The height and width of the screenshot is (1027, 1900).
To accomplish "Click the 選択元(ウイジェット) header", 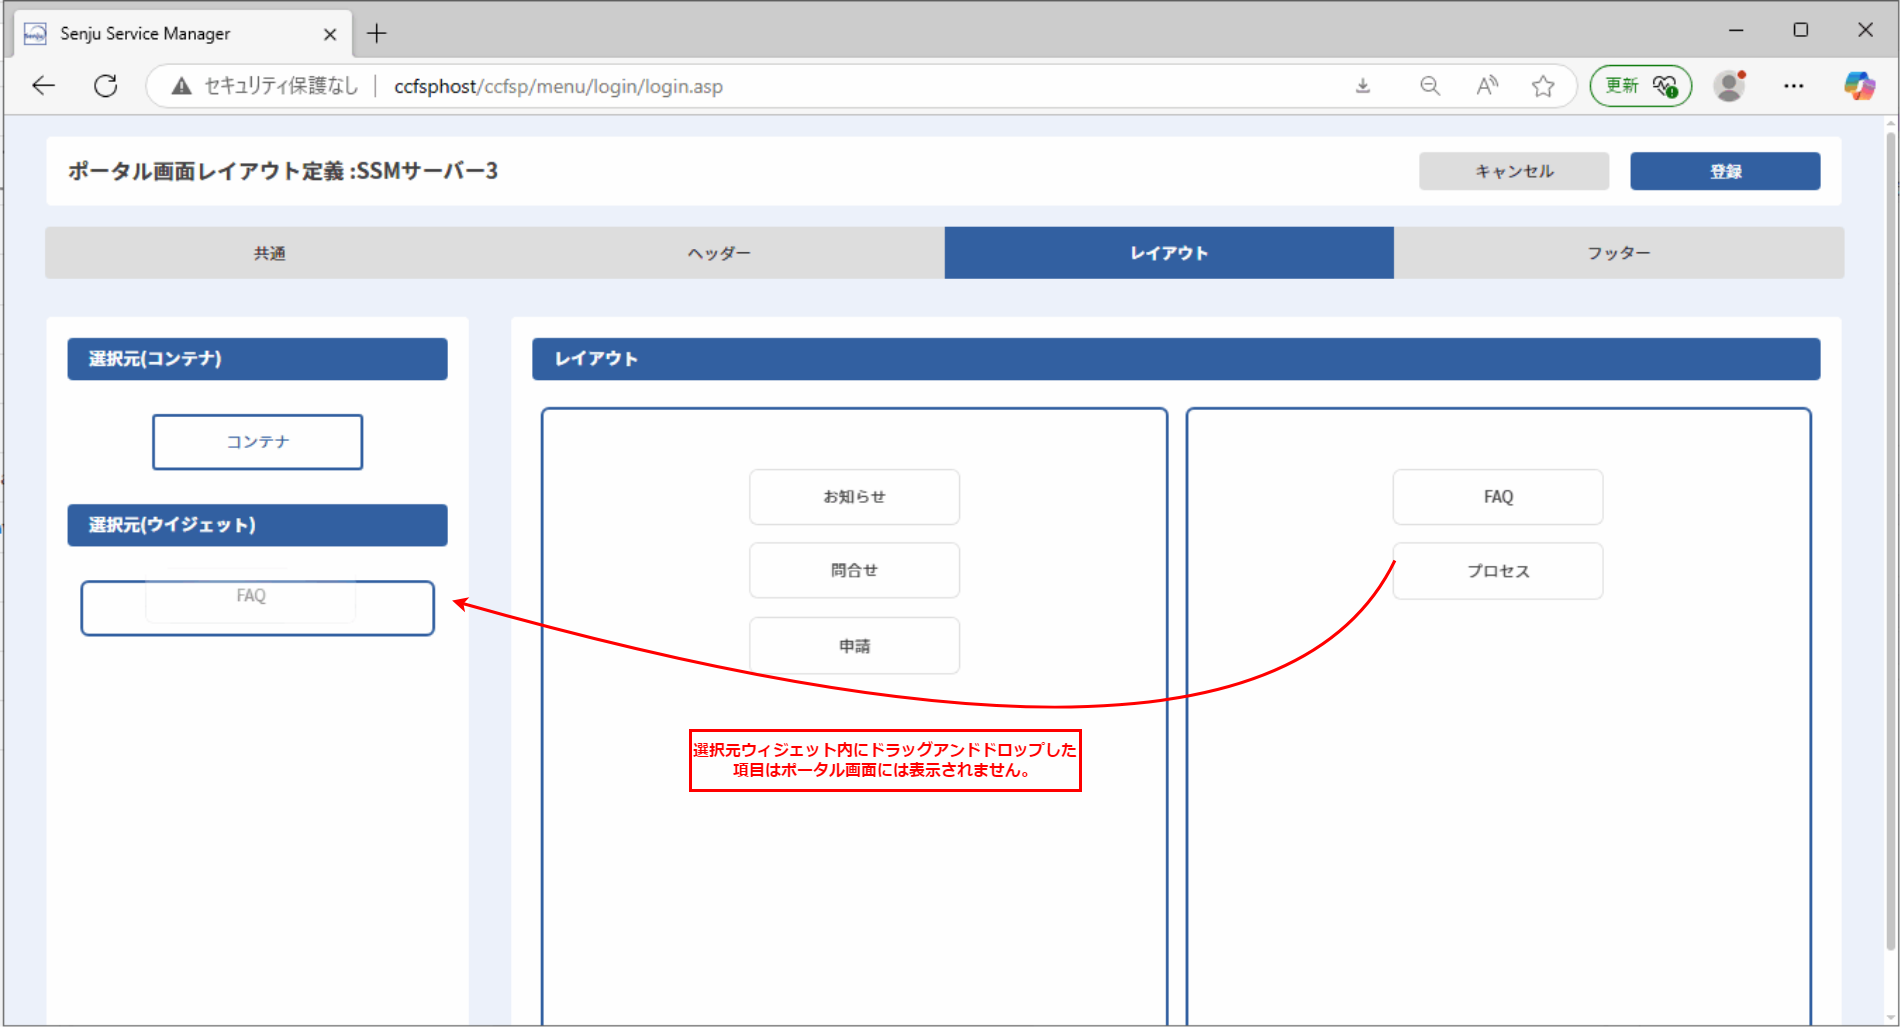I will 258,525.
